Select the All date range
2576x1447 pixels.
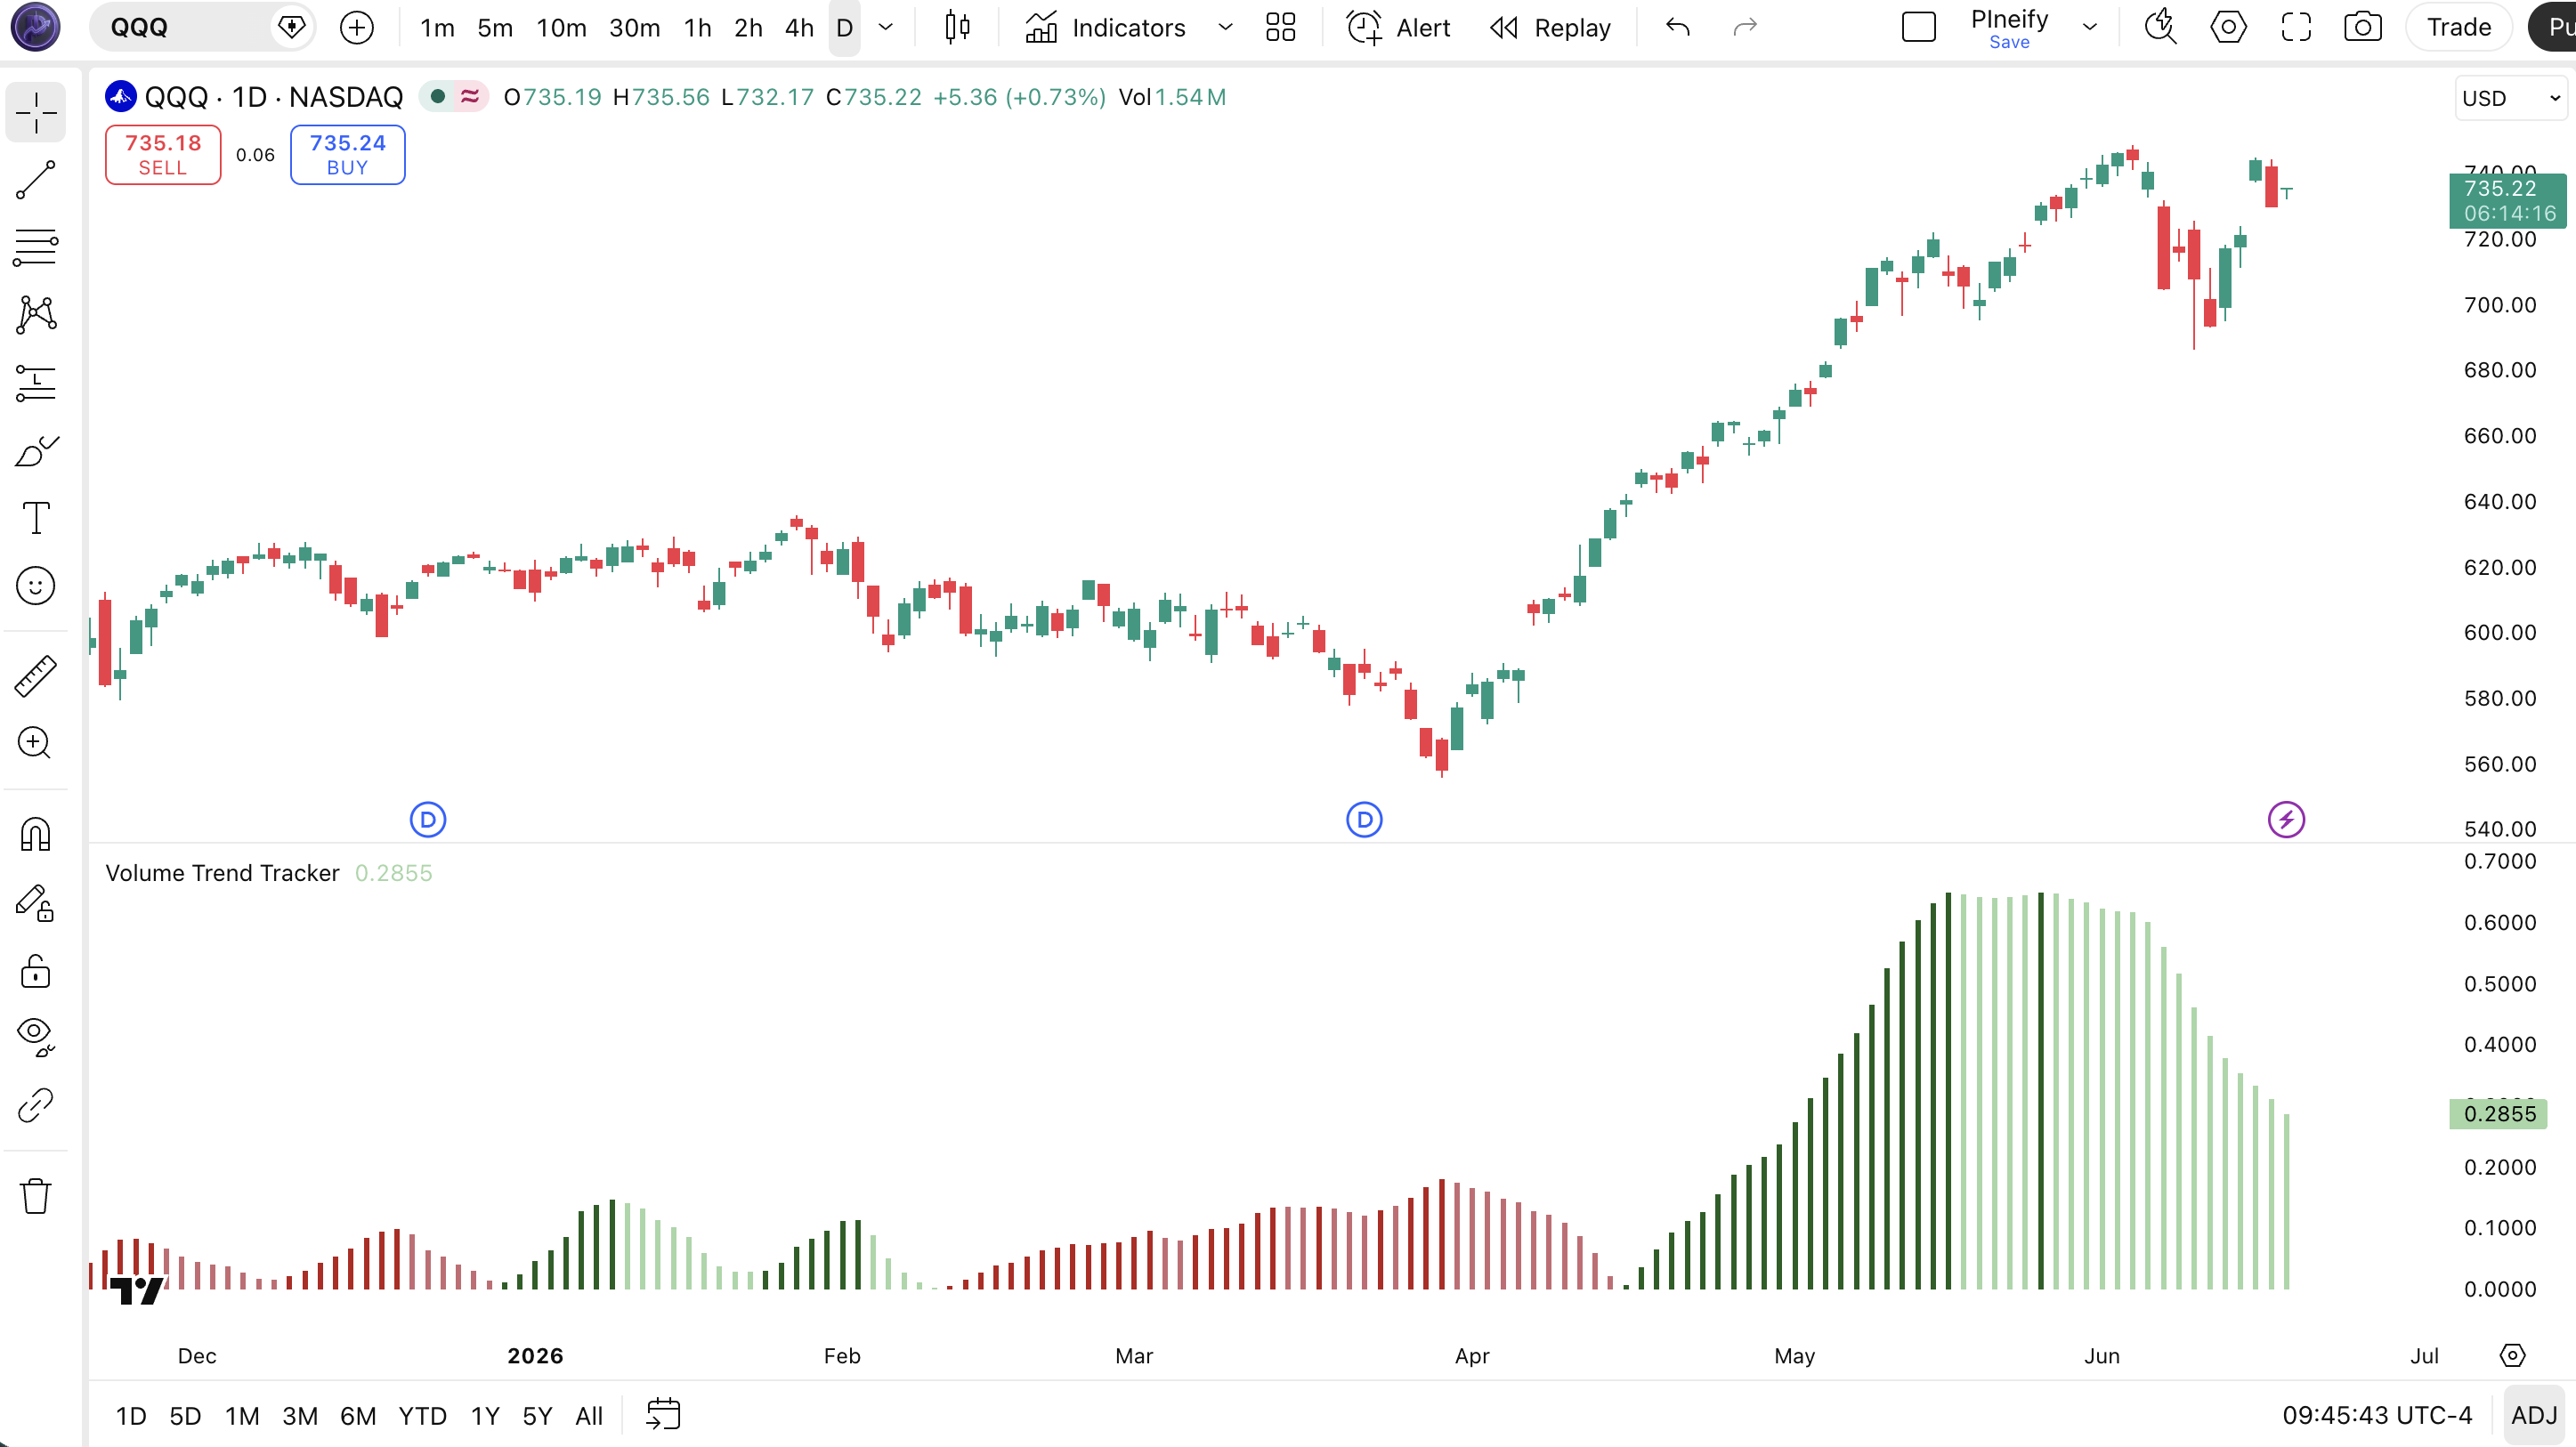pos(589,1416)
